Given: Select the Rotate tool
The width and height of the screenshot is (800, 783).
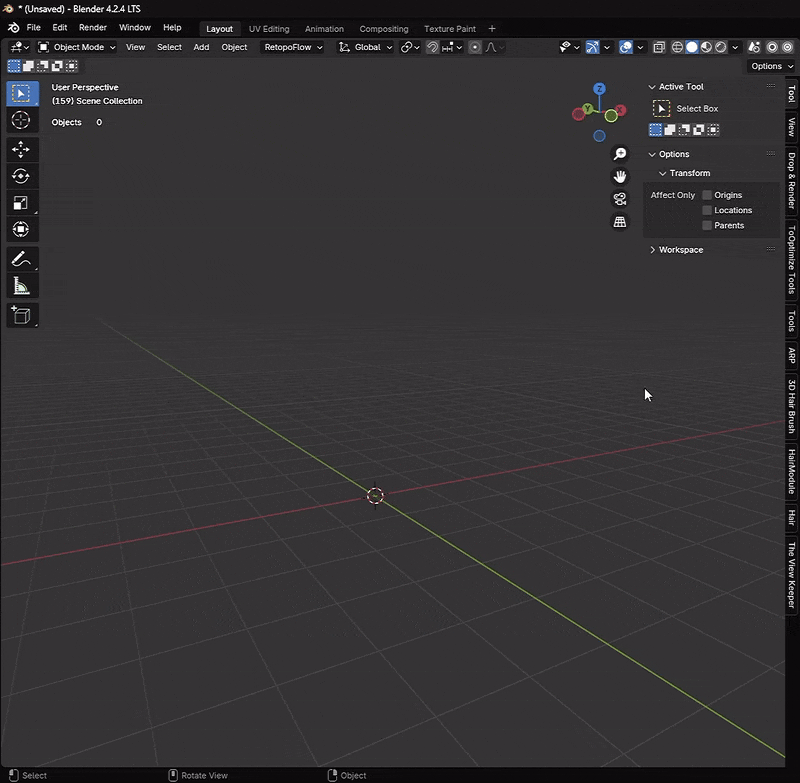Looking at the screenshot, I should coord(21,176).
